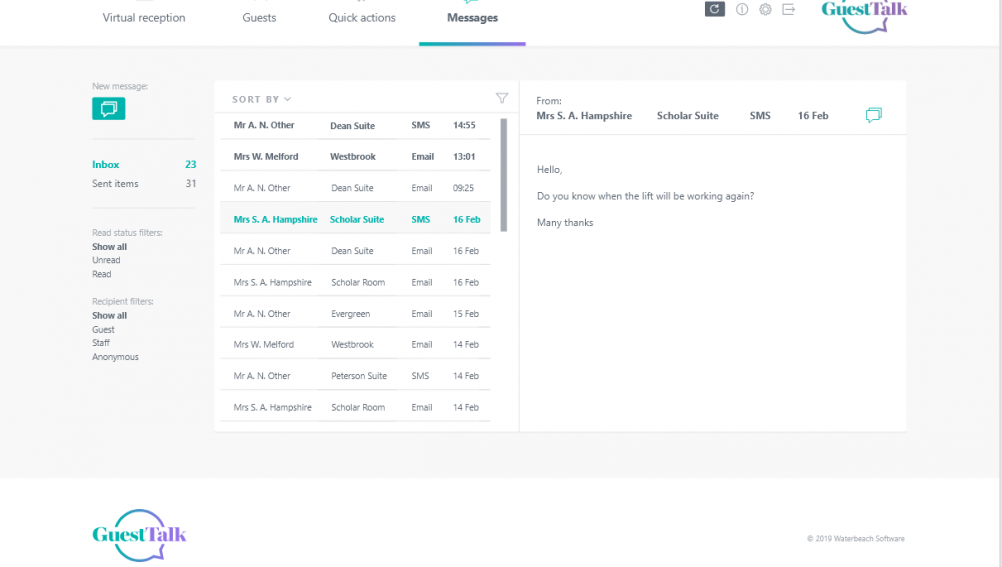The height and width of the screenshot is (567, 1002).
Task: Select the Staff recipient filter
Action: pos(101,343)
